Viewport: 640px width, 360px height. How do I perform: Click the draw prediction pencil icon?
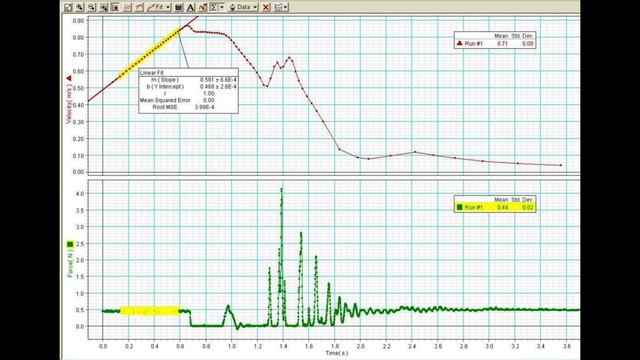(x=202, y=7)
